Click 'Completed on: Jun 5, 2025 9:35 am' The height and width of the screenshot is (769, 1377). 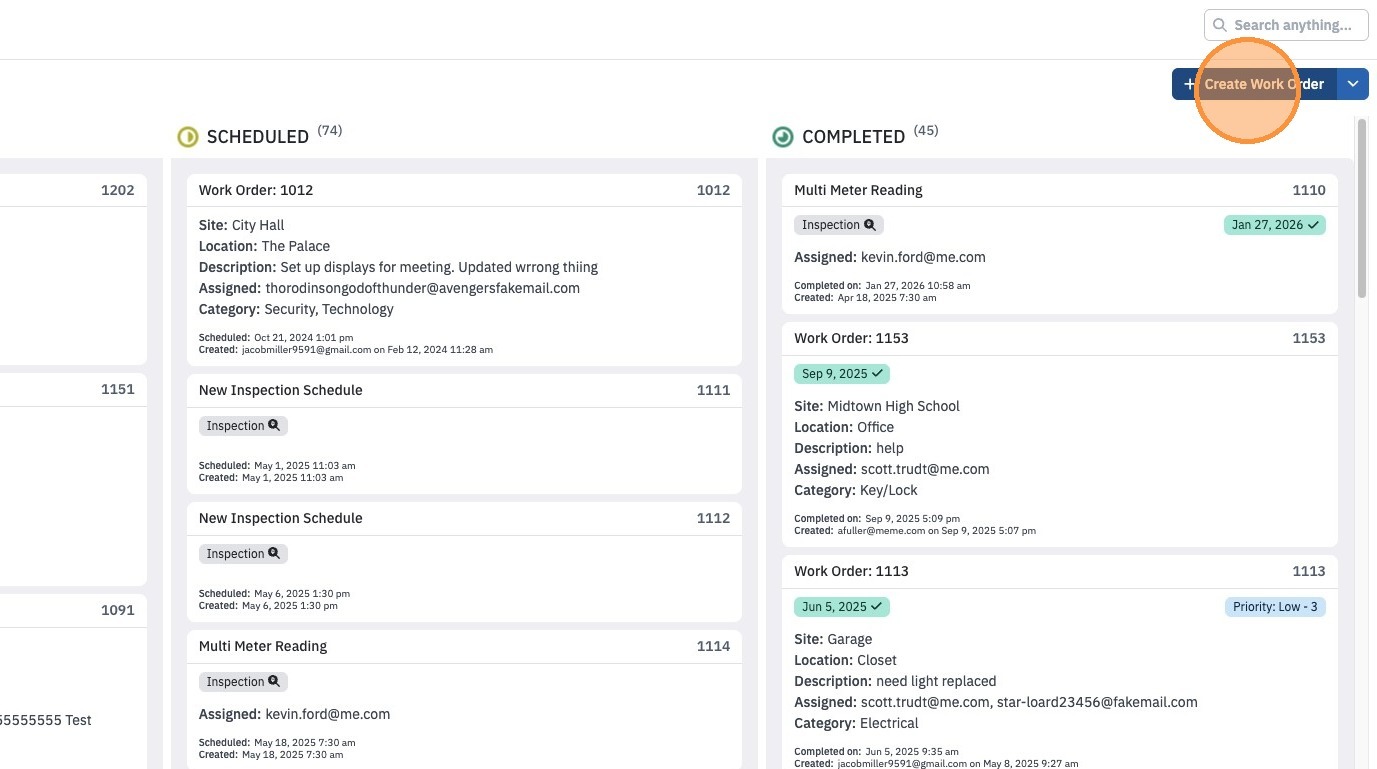[876, 752]
